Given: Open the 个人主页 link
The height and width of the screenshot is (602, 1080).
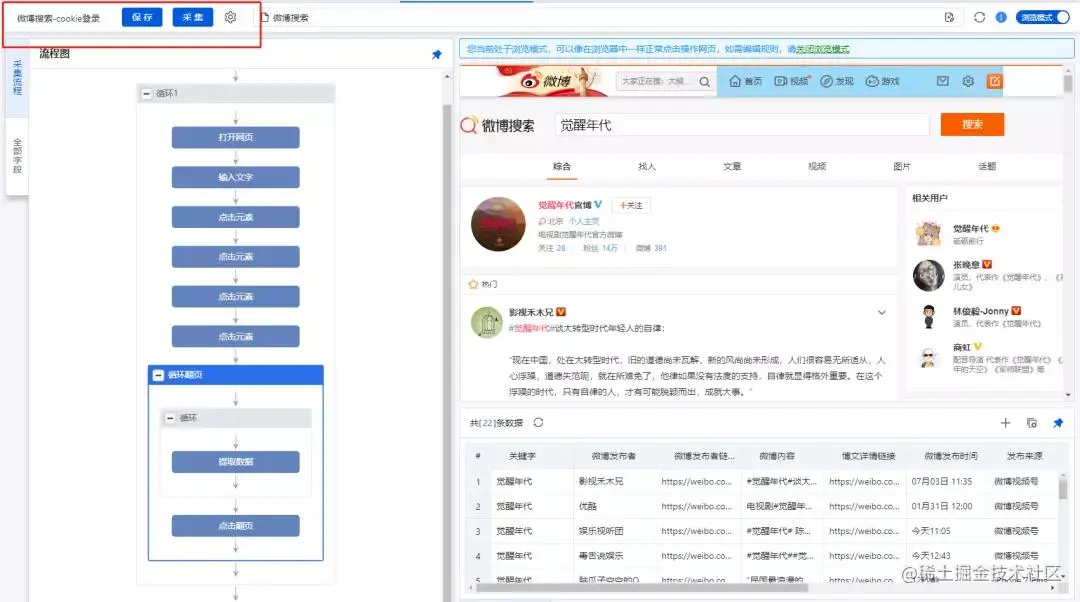Looking at the screenshot, I should point(584,221).
